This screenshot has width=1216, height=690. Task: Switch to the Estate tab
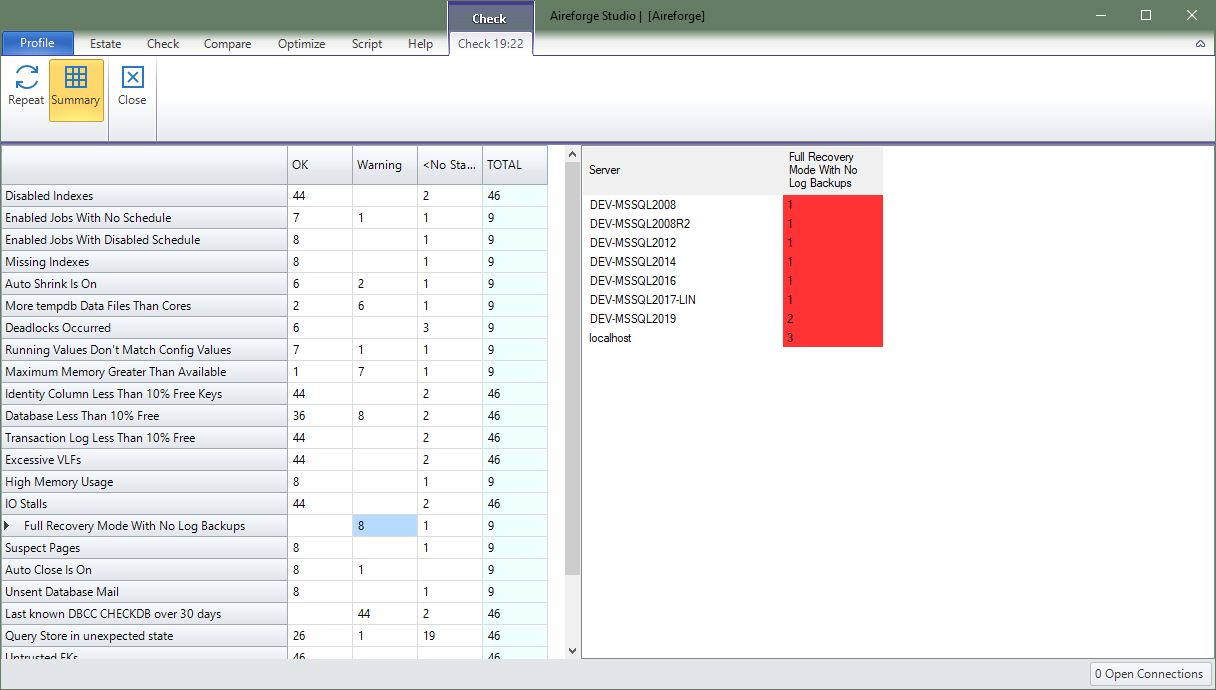click(105, 43)
